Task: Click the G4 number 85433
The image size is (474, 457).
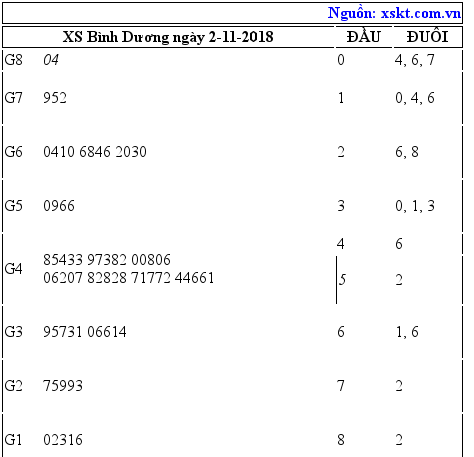Action: point(63,260)
